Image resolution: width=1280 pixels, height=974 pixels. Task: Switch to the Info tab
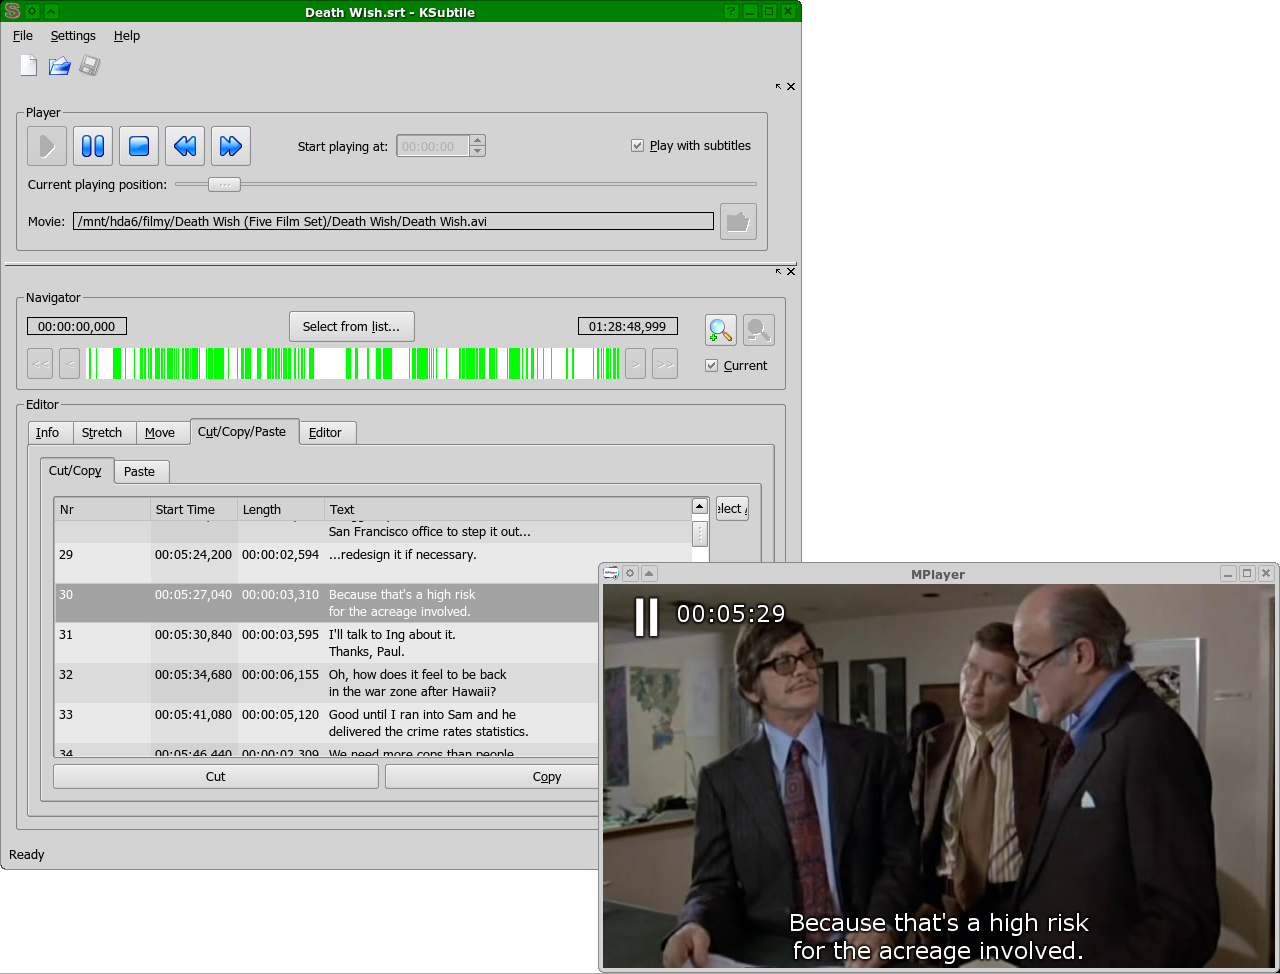click(48, 432)
